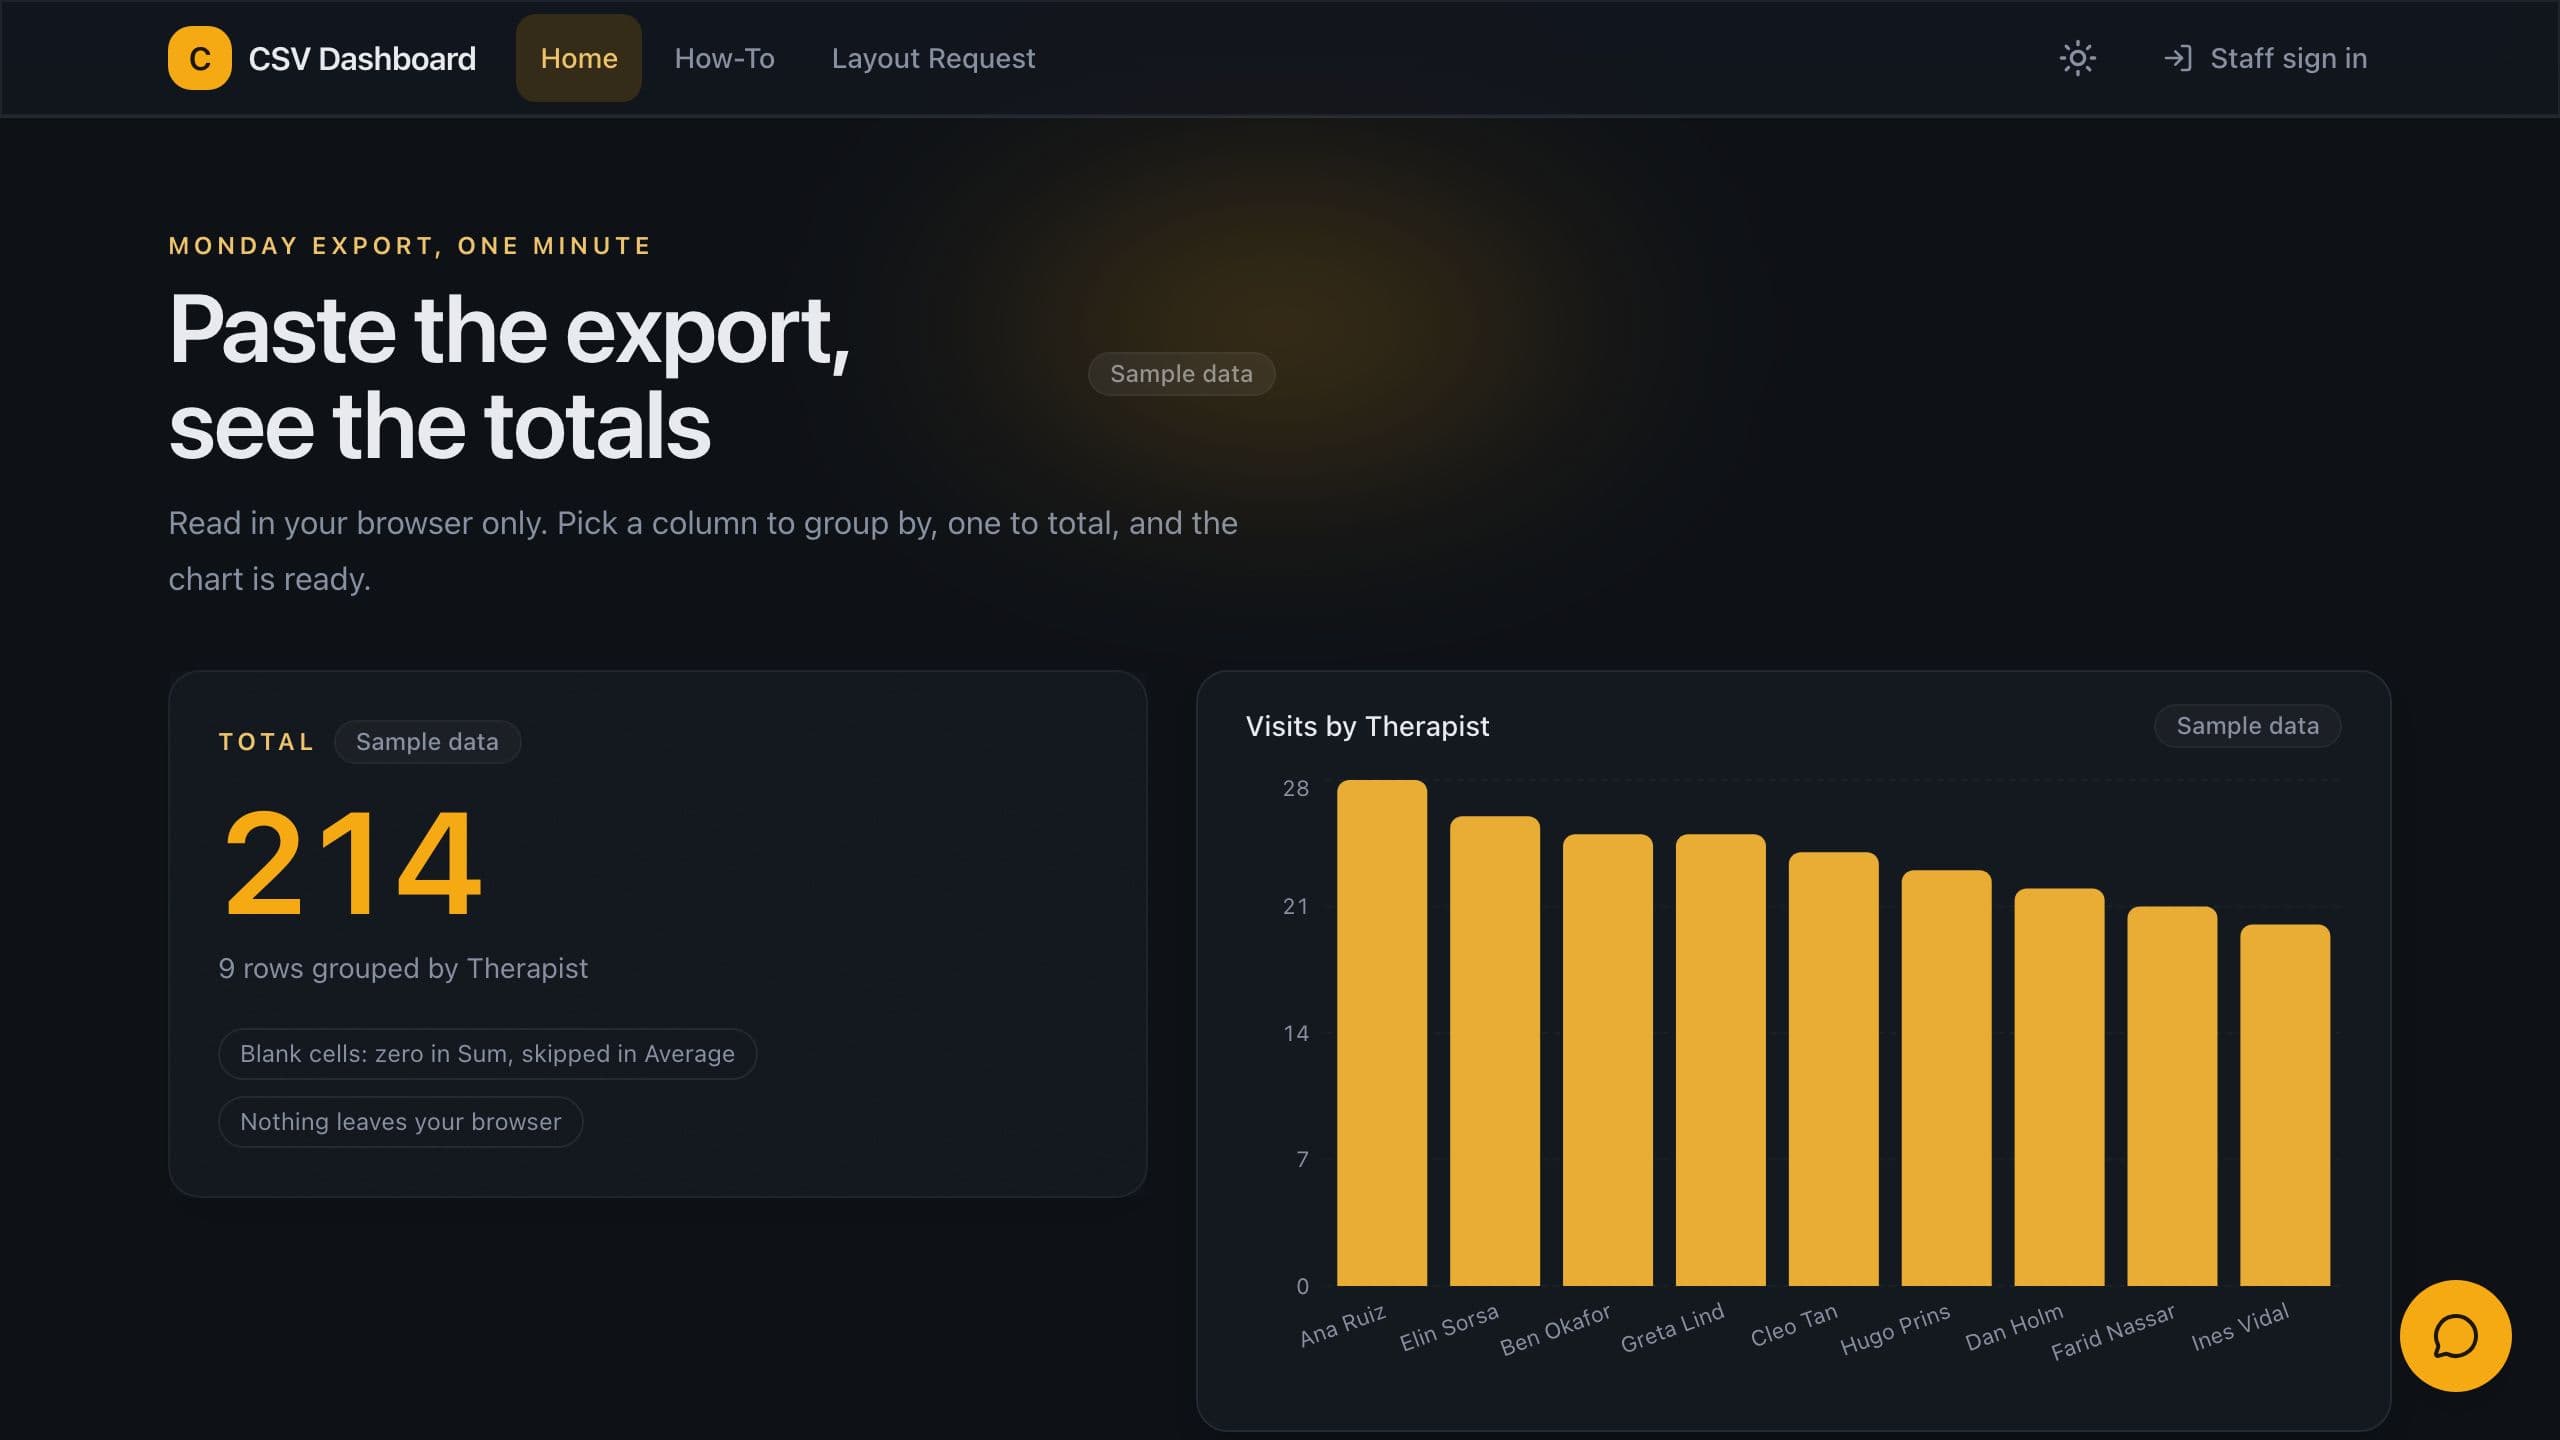Select the Elin Sorsa bar
Screen dimensions: 2560x1440
point(1495,1050)
